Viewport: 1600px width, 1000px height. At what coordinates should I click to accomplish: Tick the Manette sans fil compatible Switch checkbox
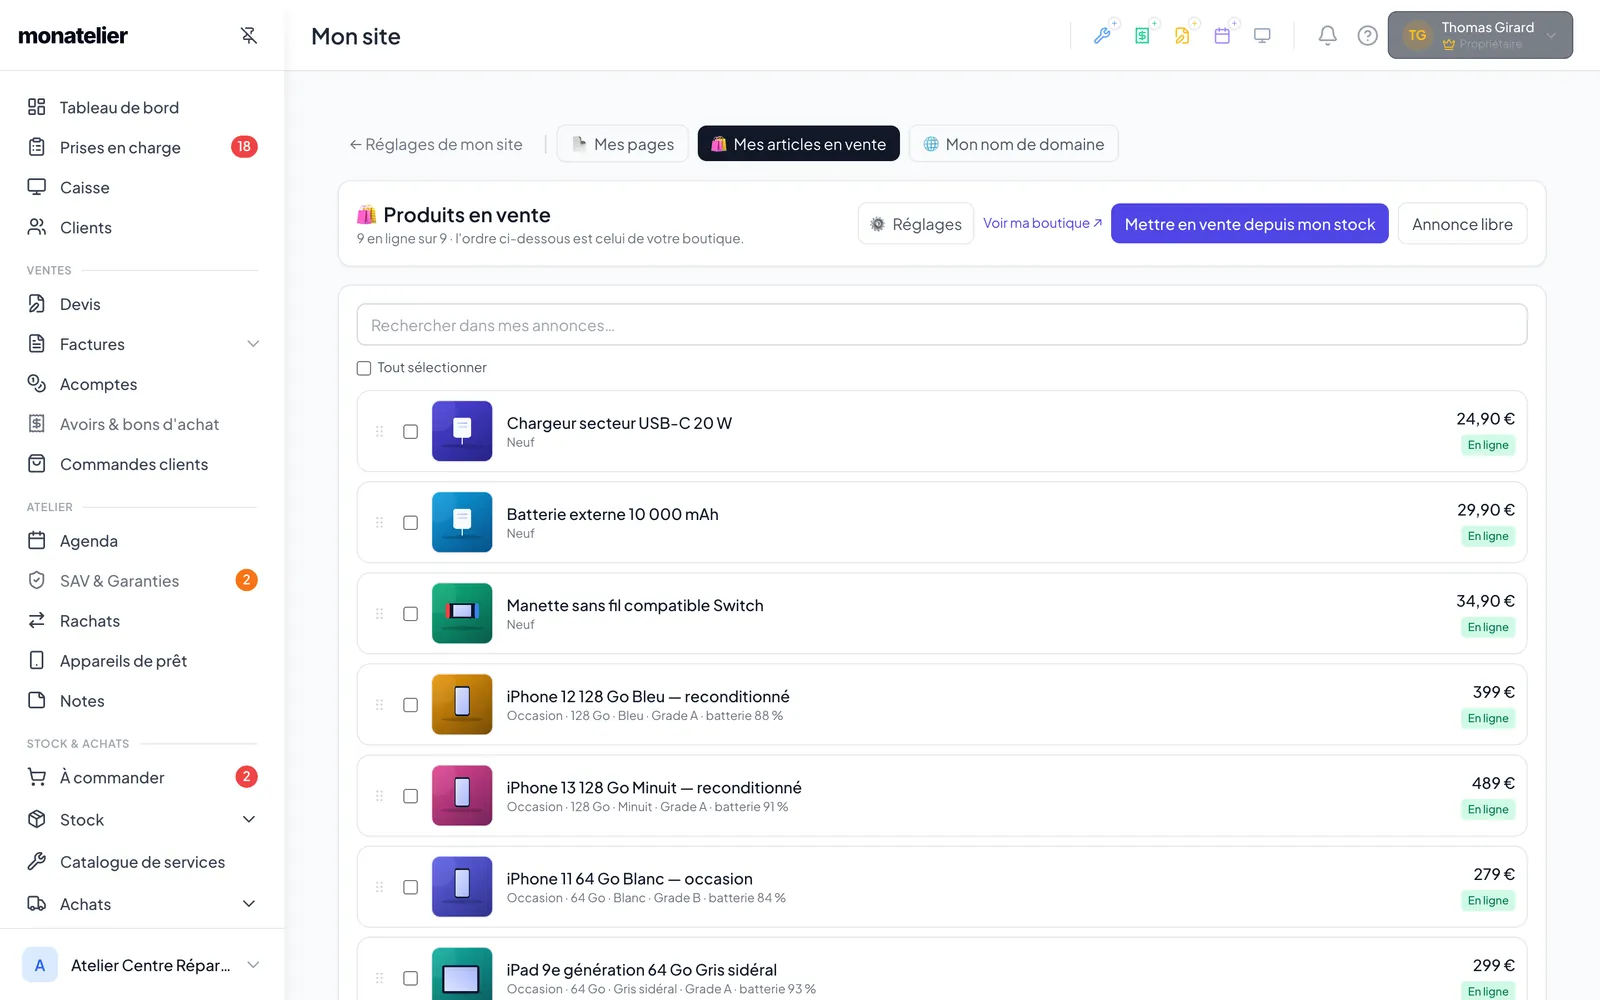pyautogui.click(x=410, y=614)
